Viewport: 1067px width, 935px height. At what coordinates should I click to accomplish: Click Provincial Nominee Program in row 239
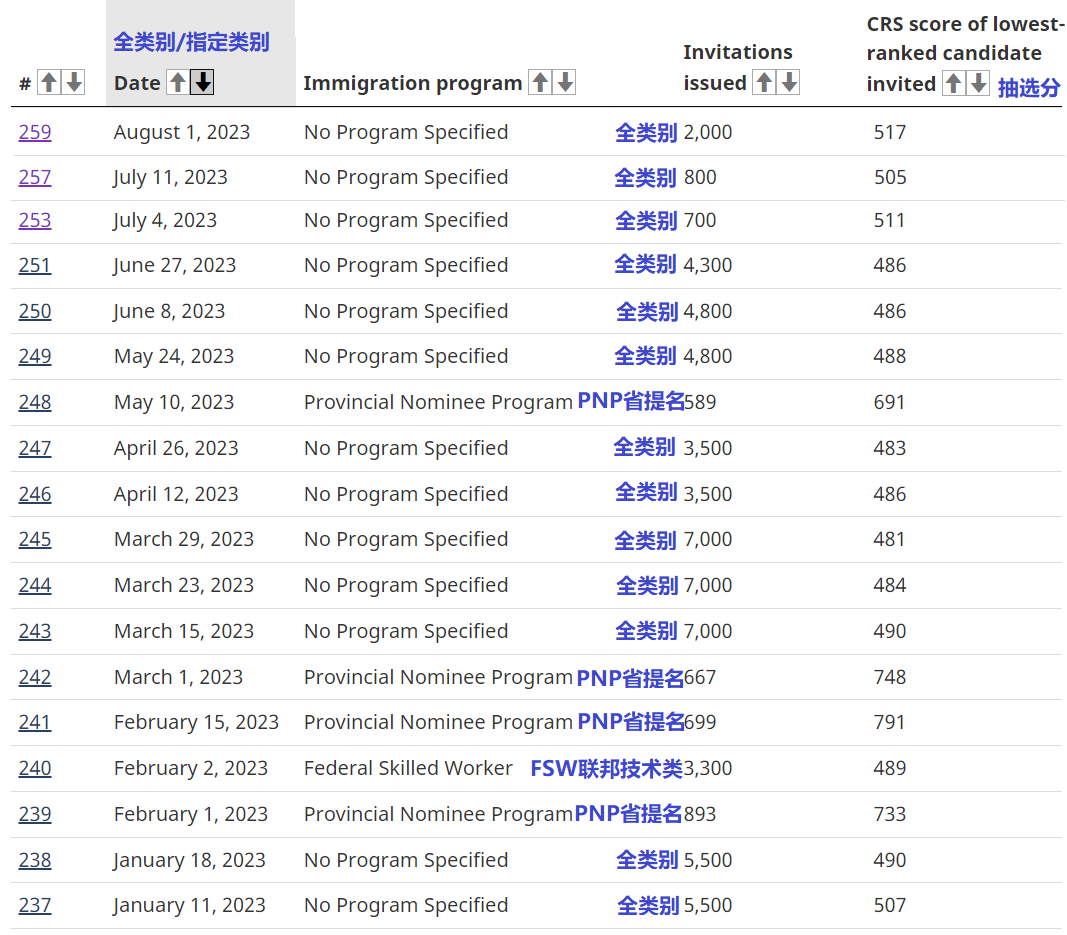click(438, 815)
